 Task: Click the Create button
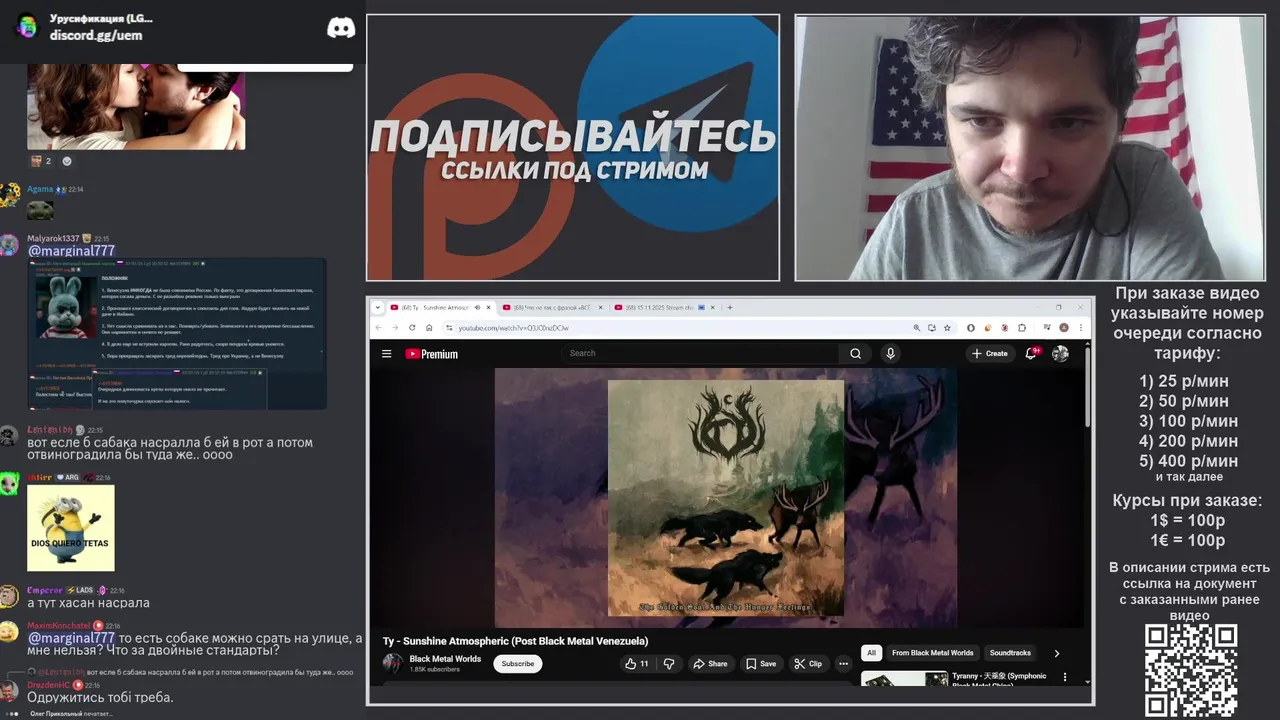tap(989, 353)
